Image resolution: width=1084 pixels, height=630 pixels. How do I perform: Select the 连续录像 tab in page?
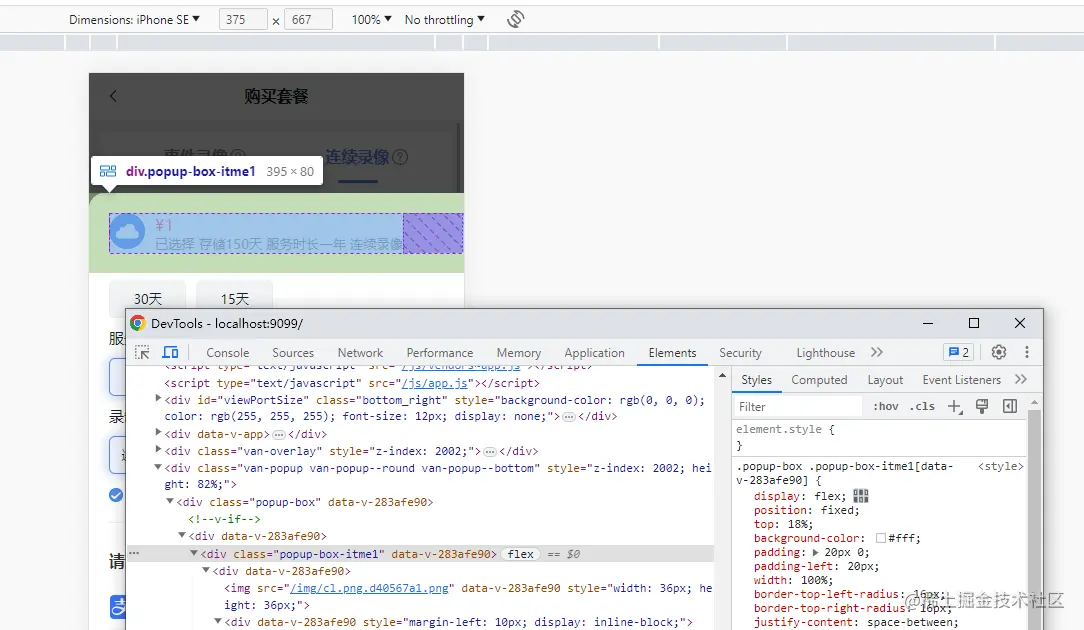357,158
